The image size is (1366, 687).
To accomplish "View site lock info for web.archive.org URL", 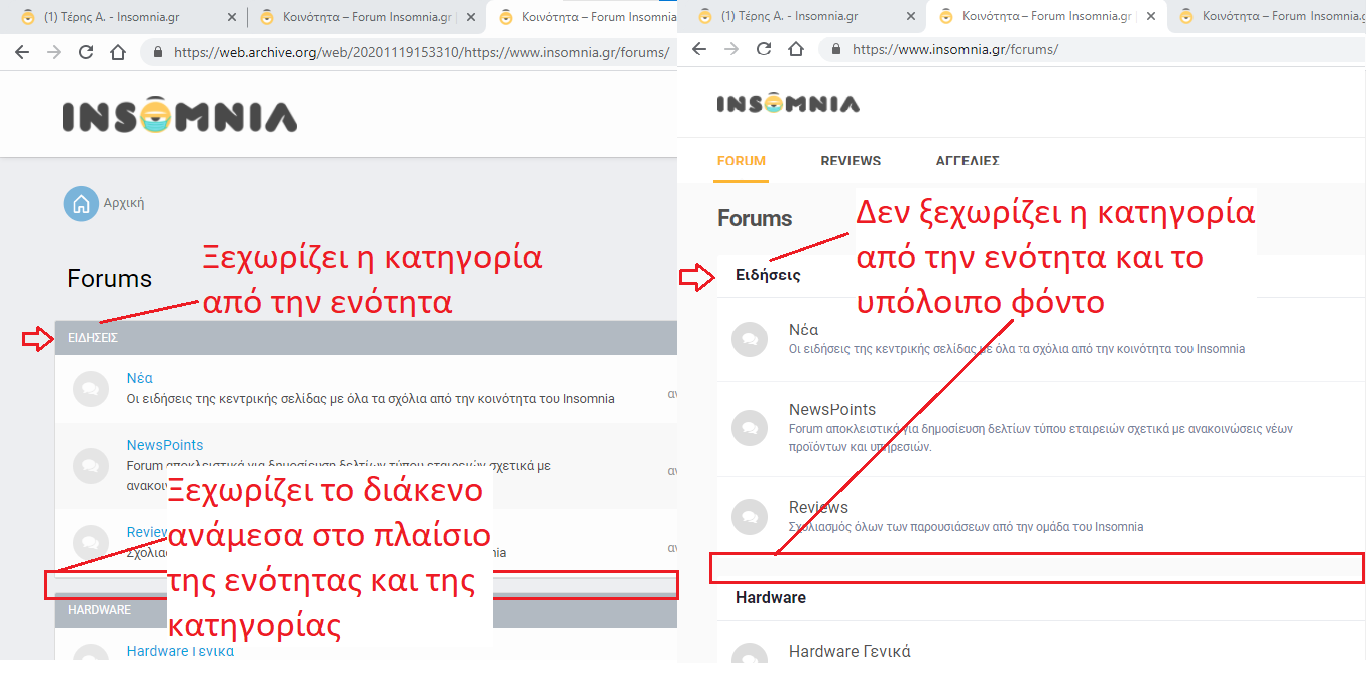I will point(158,52).
